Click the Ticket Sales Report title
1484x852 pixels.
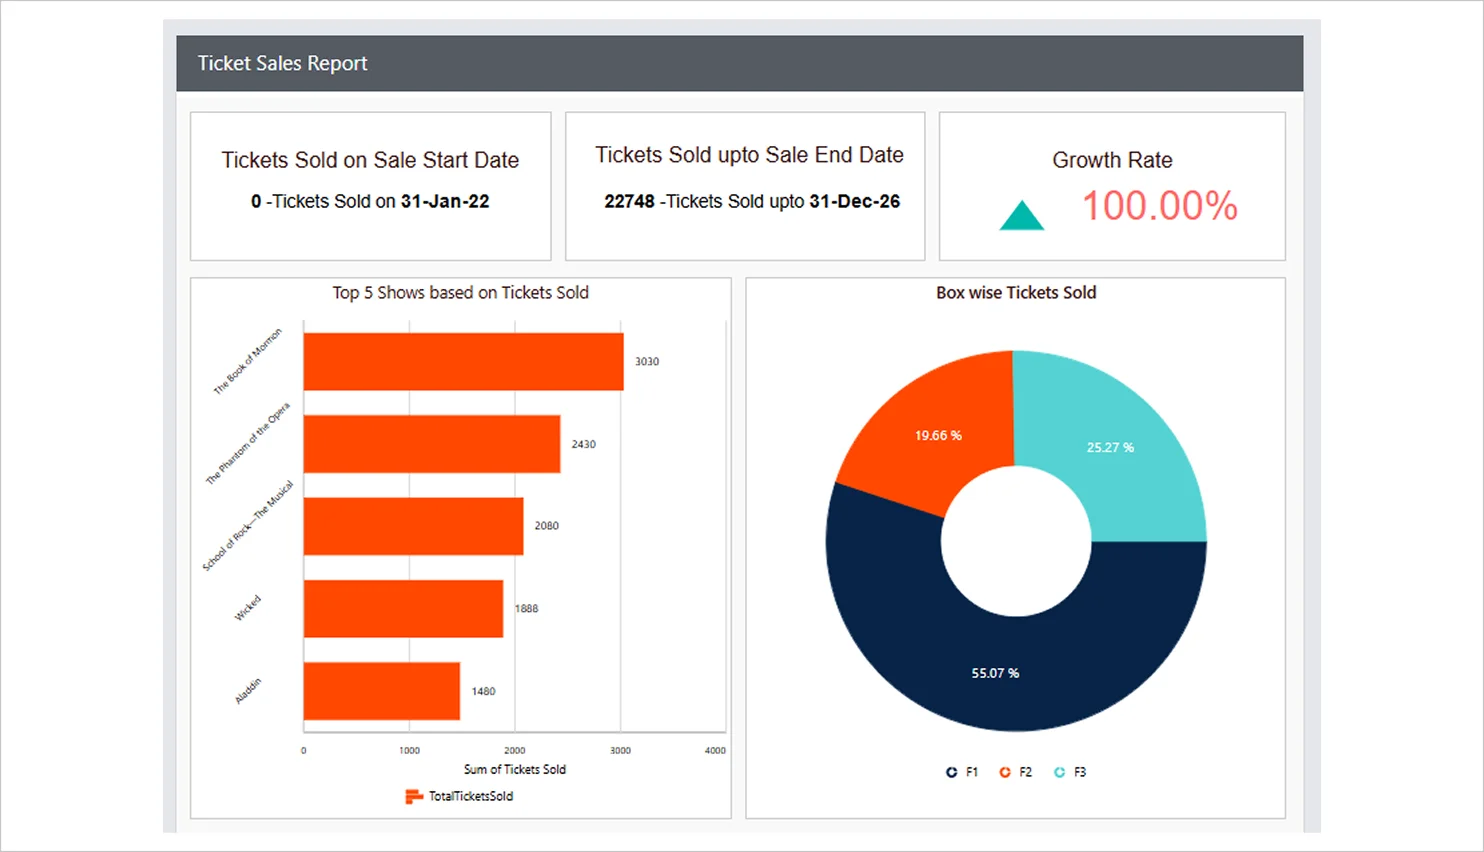(x=282, y=63)
